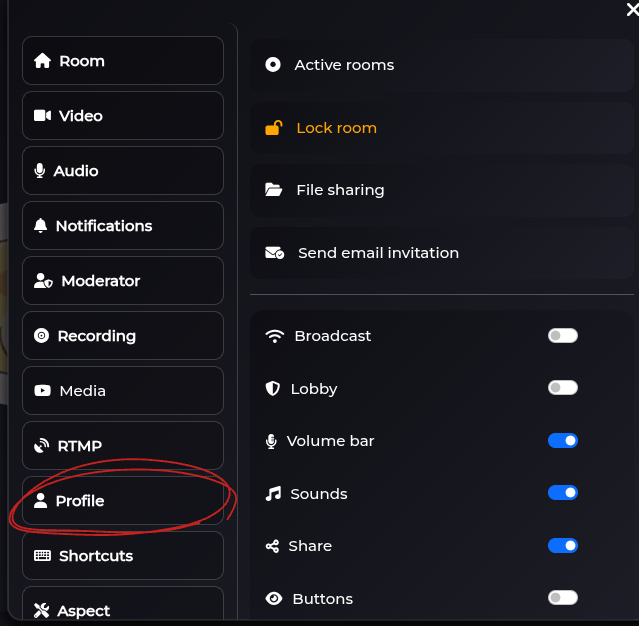
Task: Click the open folder File sharing icon
Action: coord(273,190)
